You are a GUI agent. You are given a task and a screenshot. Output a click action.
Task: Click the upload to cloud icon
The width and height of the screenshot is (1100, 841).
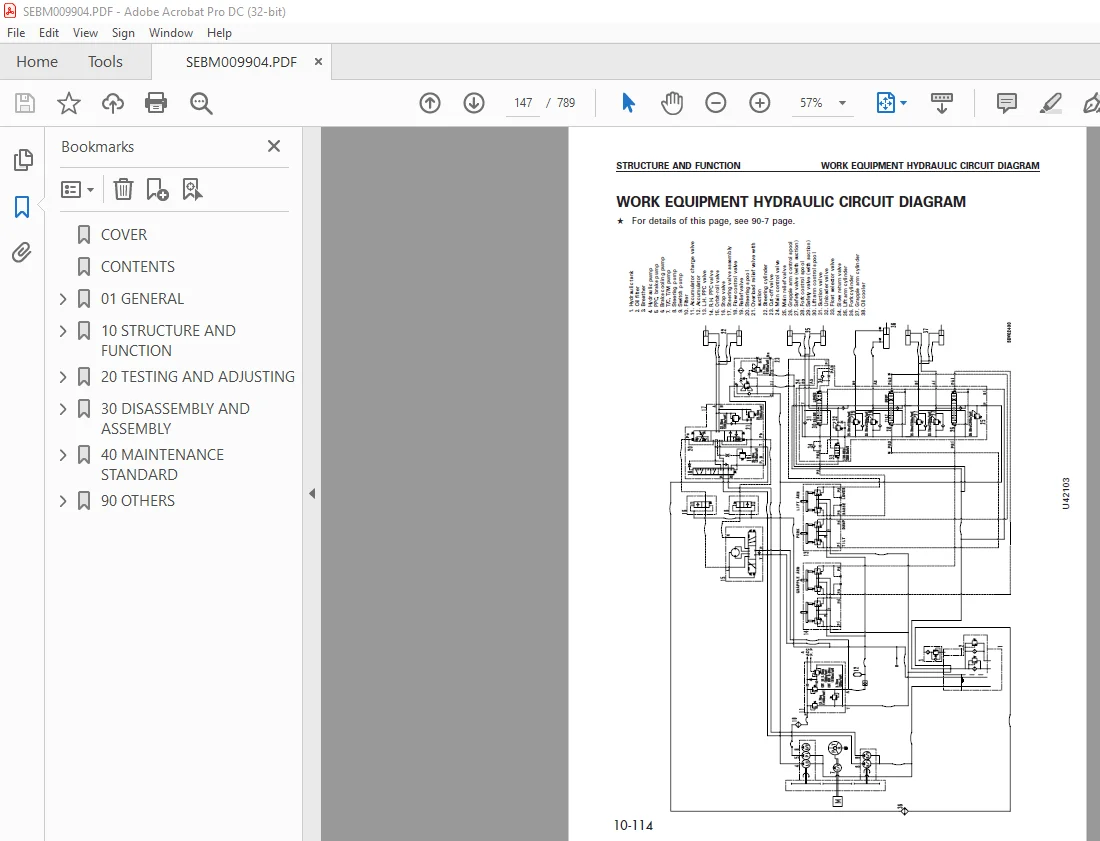(x=112, y=103)
